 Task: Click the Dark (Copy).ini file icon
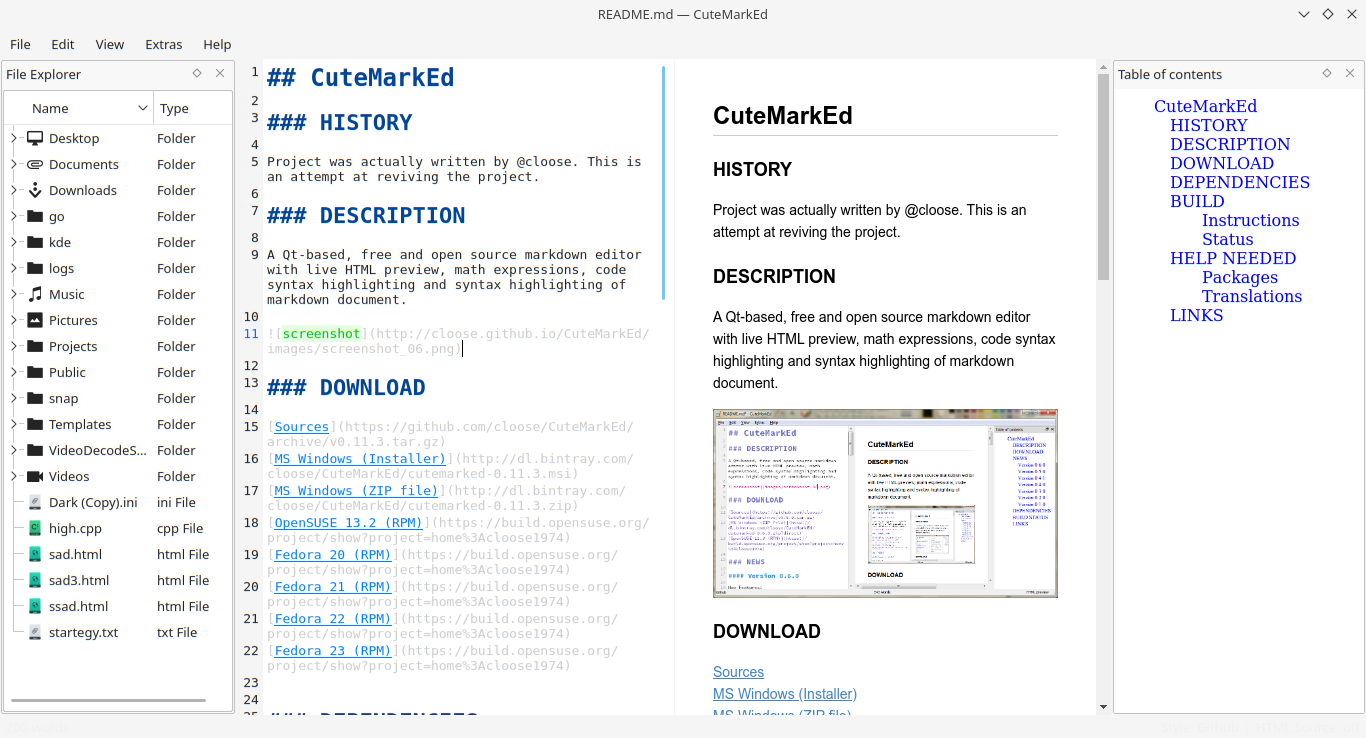point(35,502)
